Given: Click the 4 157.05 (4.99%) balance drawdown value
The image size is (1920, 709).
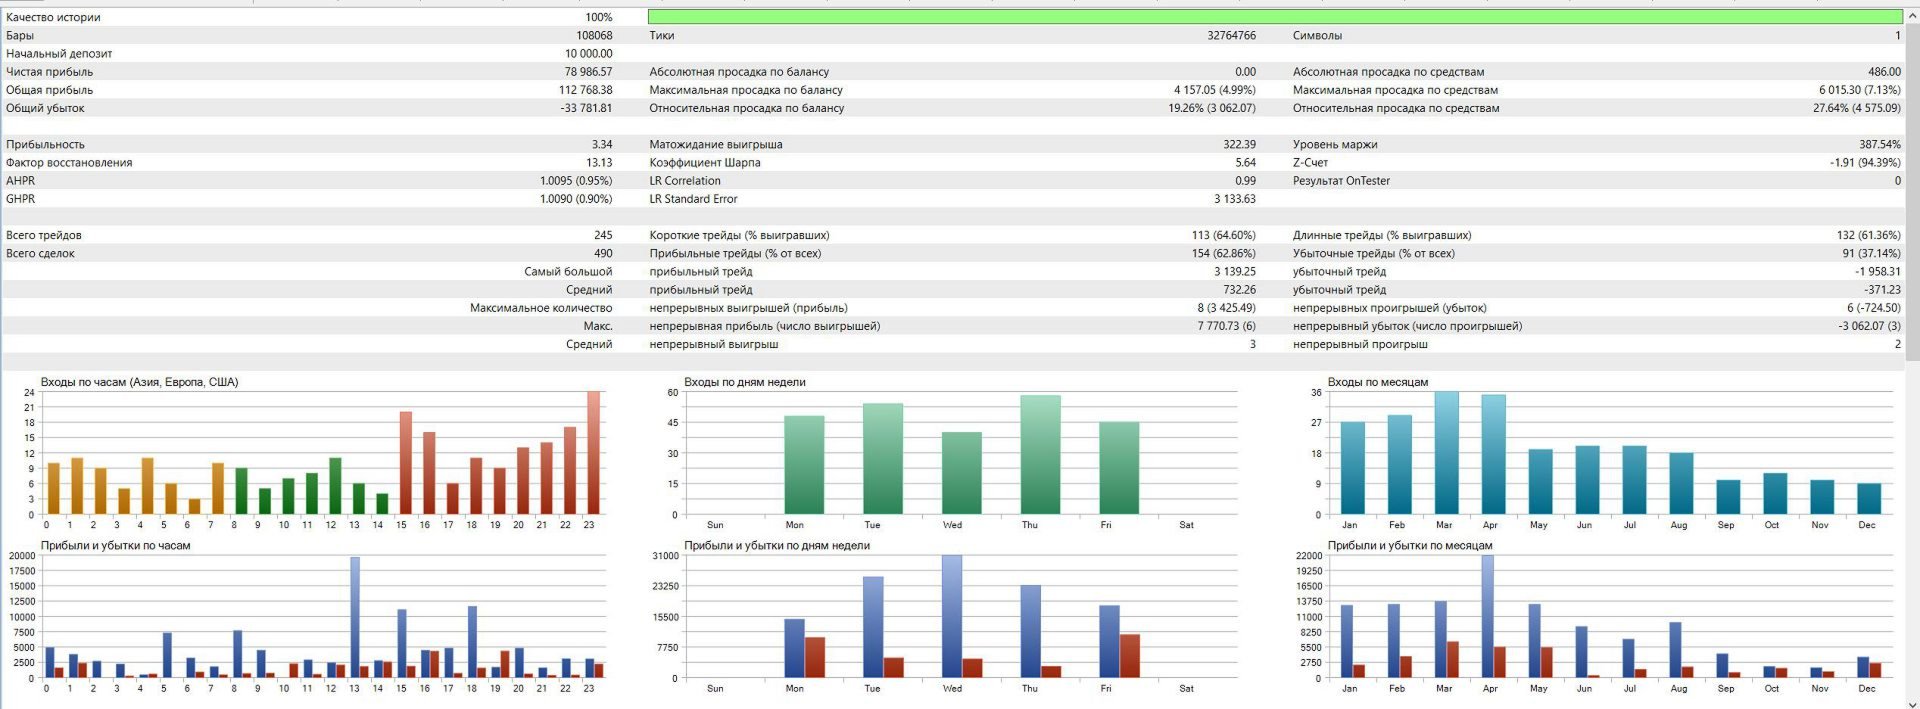Looking at the screenshot, I should [1214, 90].
